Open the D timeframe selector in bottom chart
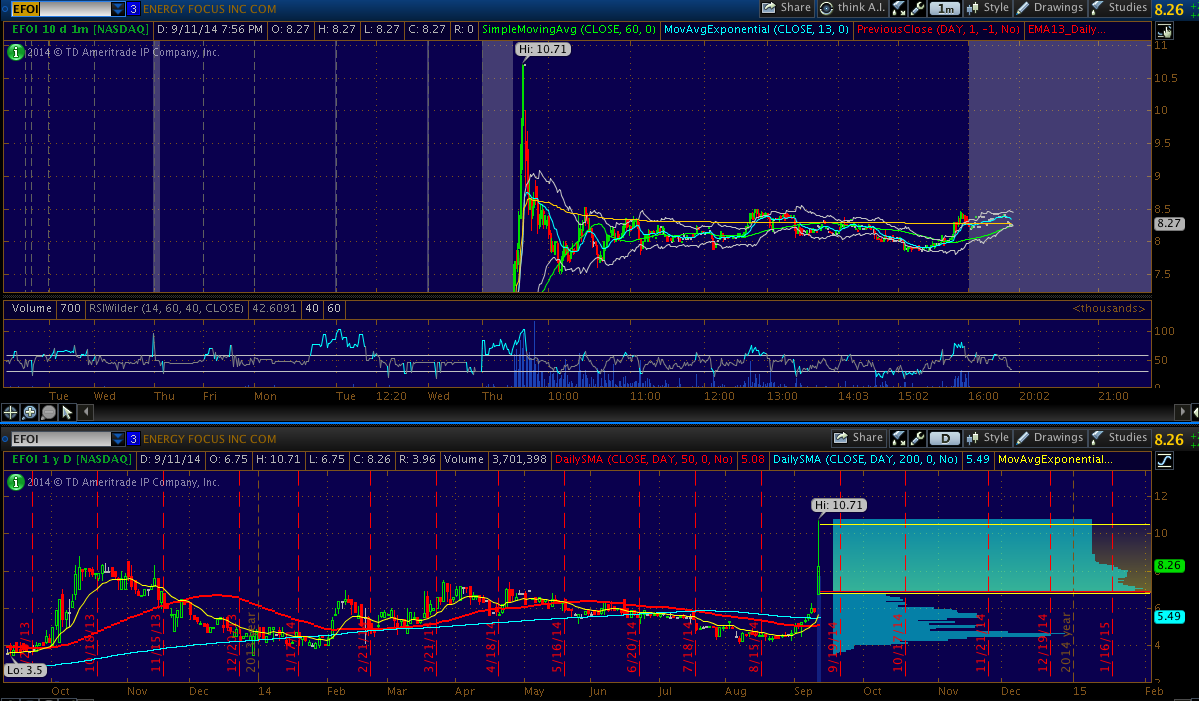The height and width of the screenshot is (701, 1199). [x=946, y=438]
